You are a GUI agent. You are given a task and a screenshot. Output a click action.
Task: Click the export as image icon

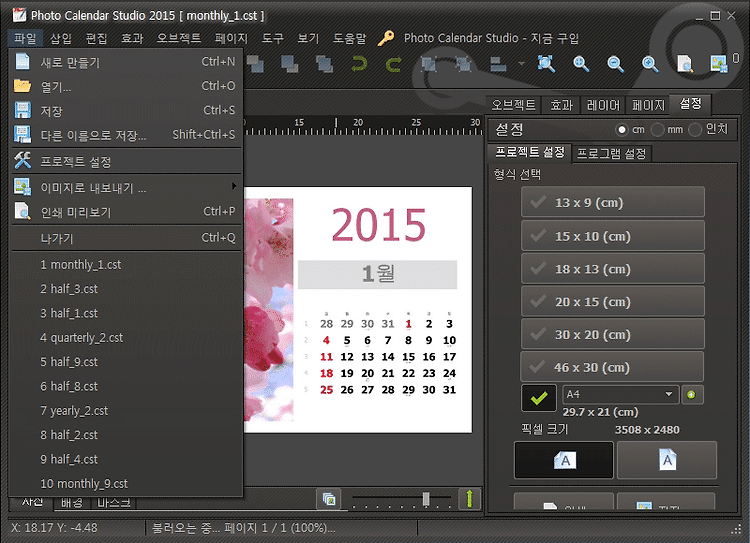(x=22, y=187)
